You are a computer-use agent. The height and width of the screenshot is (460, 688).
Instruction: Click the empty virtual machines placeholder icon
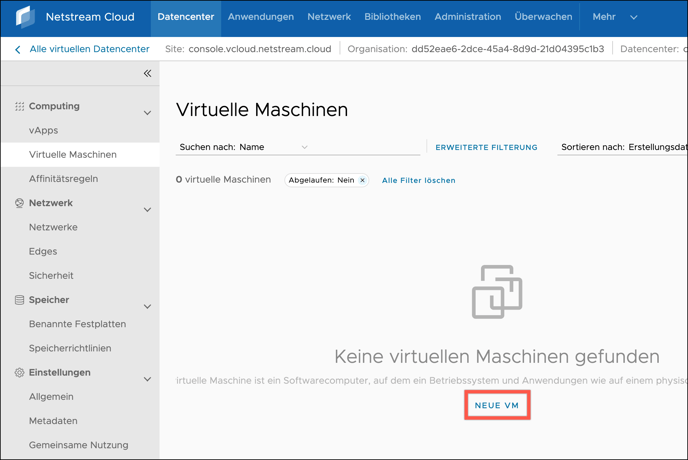point(497,291)
